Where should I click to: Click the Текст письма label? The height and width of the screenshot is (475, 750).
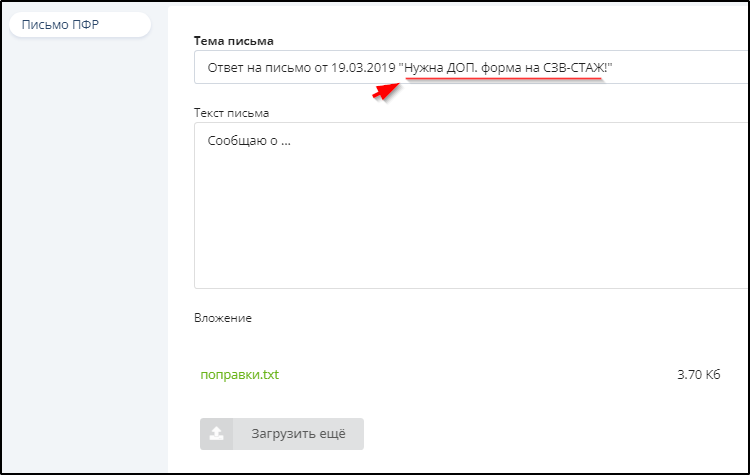(231, 113)
